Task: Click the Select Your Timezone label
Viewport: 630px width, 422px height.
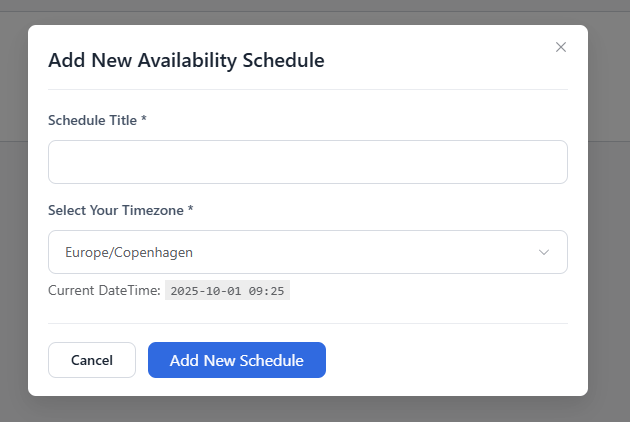Action: click(x=116, y=210)
